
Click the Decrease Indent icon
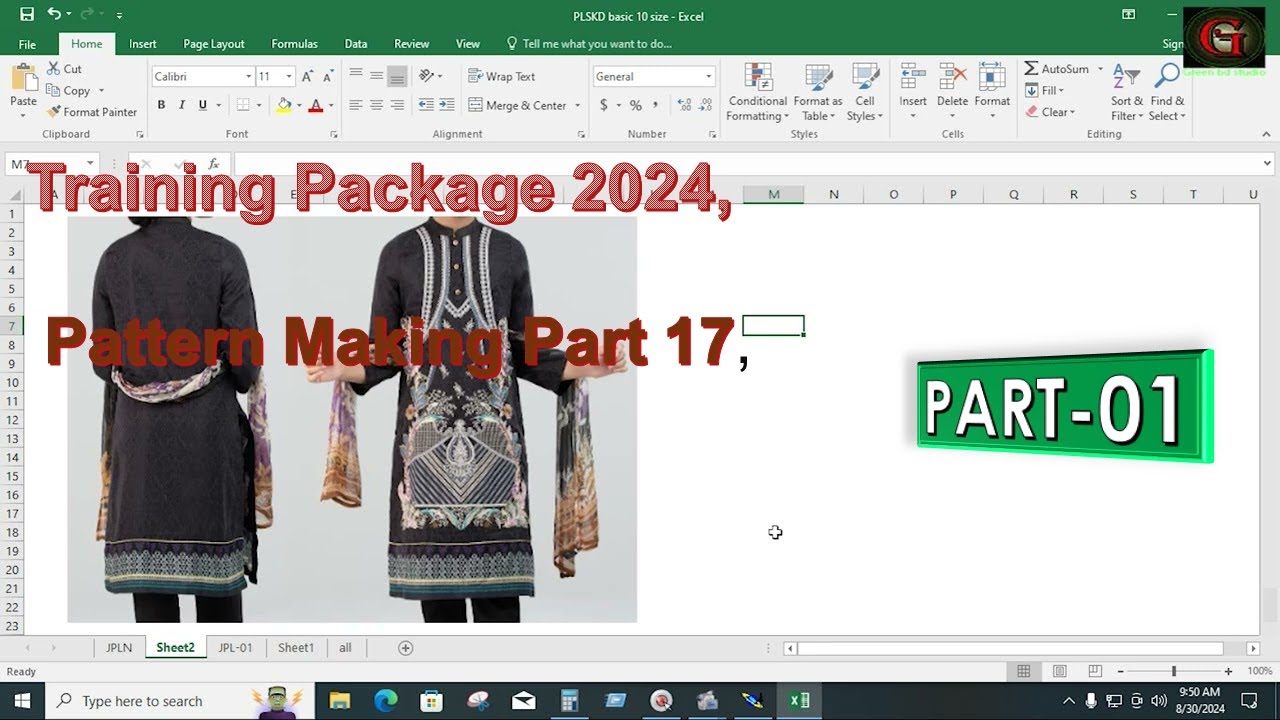(426, 105)
